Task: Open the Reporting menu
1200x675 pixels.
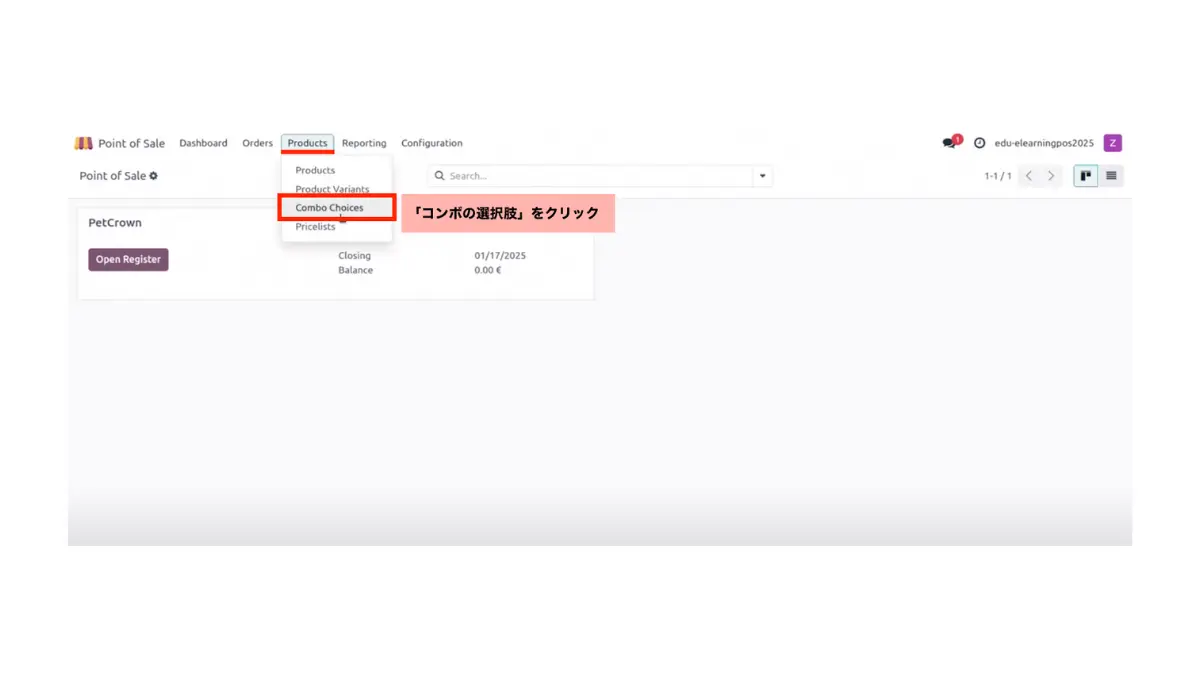Action: (364, 143)
